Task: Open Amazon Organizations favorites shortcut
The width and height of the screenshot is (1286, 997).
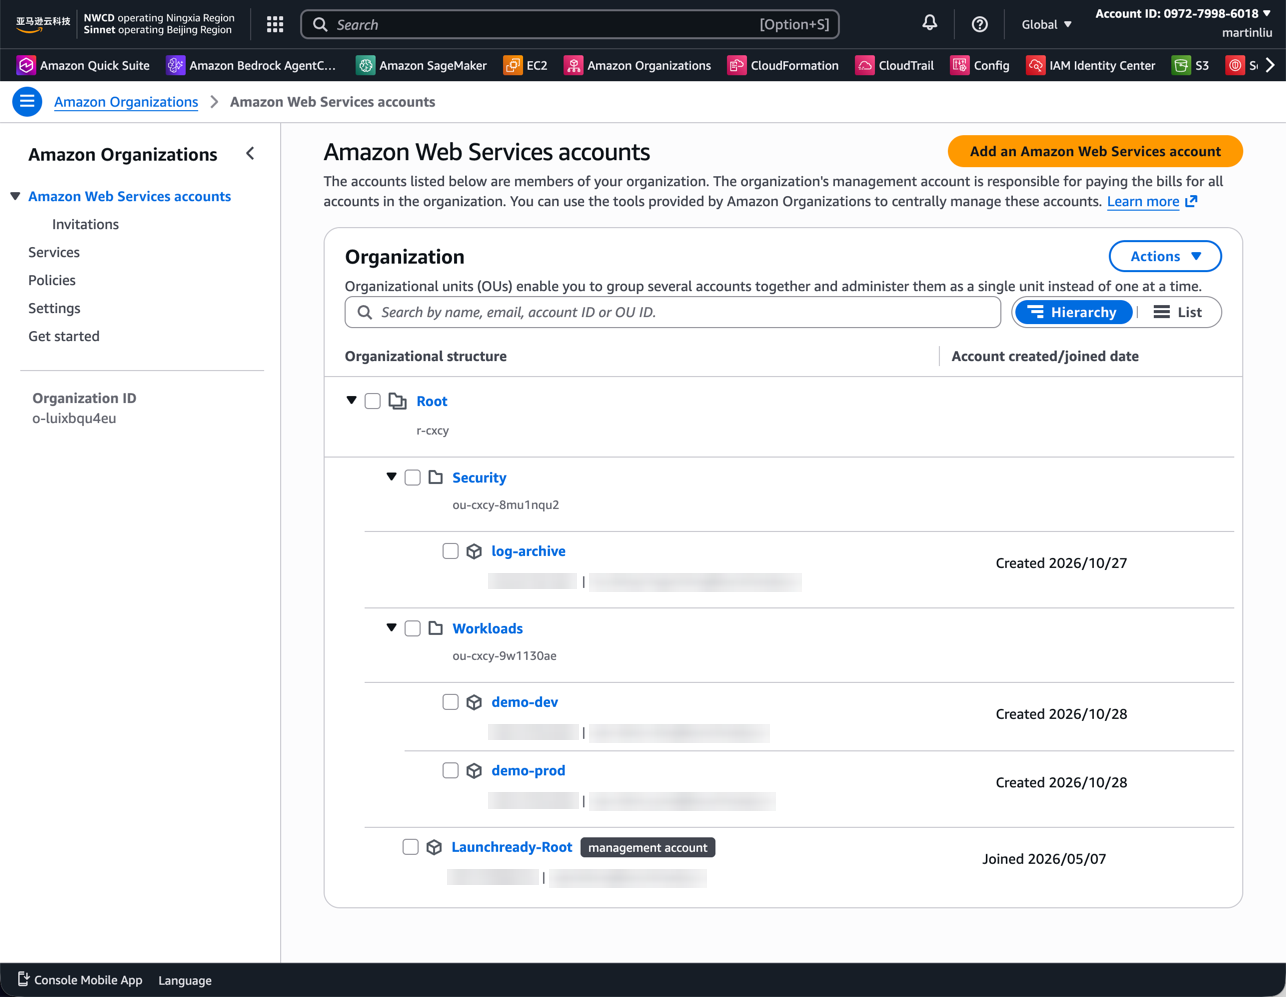Action: coord(638,65)
